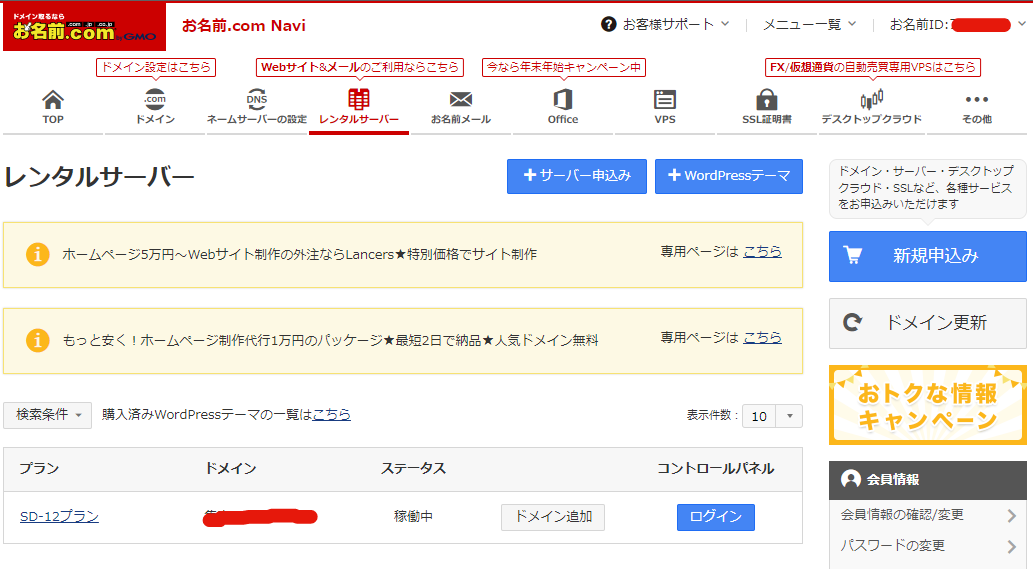Open the デスクトップクラウド chart icon
1033x569 pixels.
pyautogui.click(x=871, y=100)
